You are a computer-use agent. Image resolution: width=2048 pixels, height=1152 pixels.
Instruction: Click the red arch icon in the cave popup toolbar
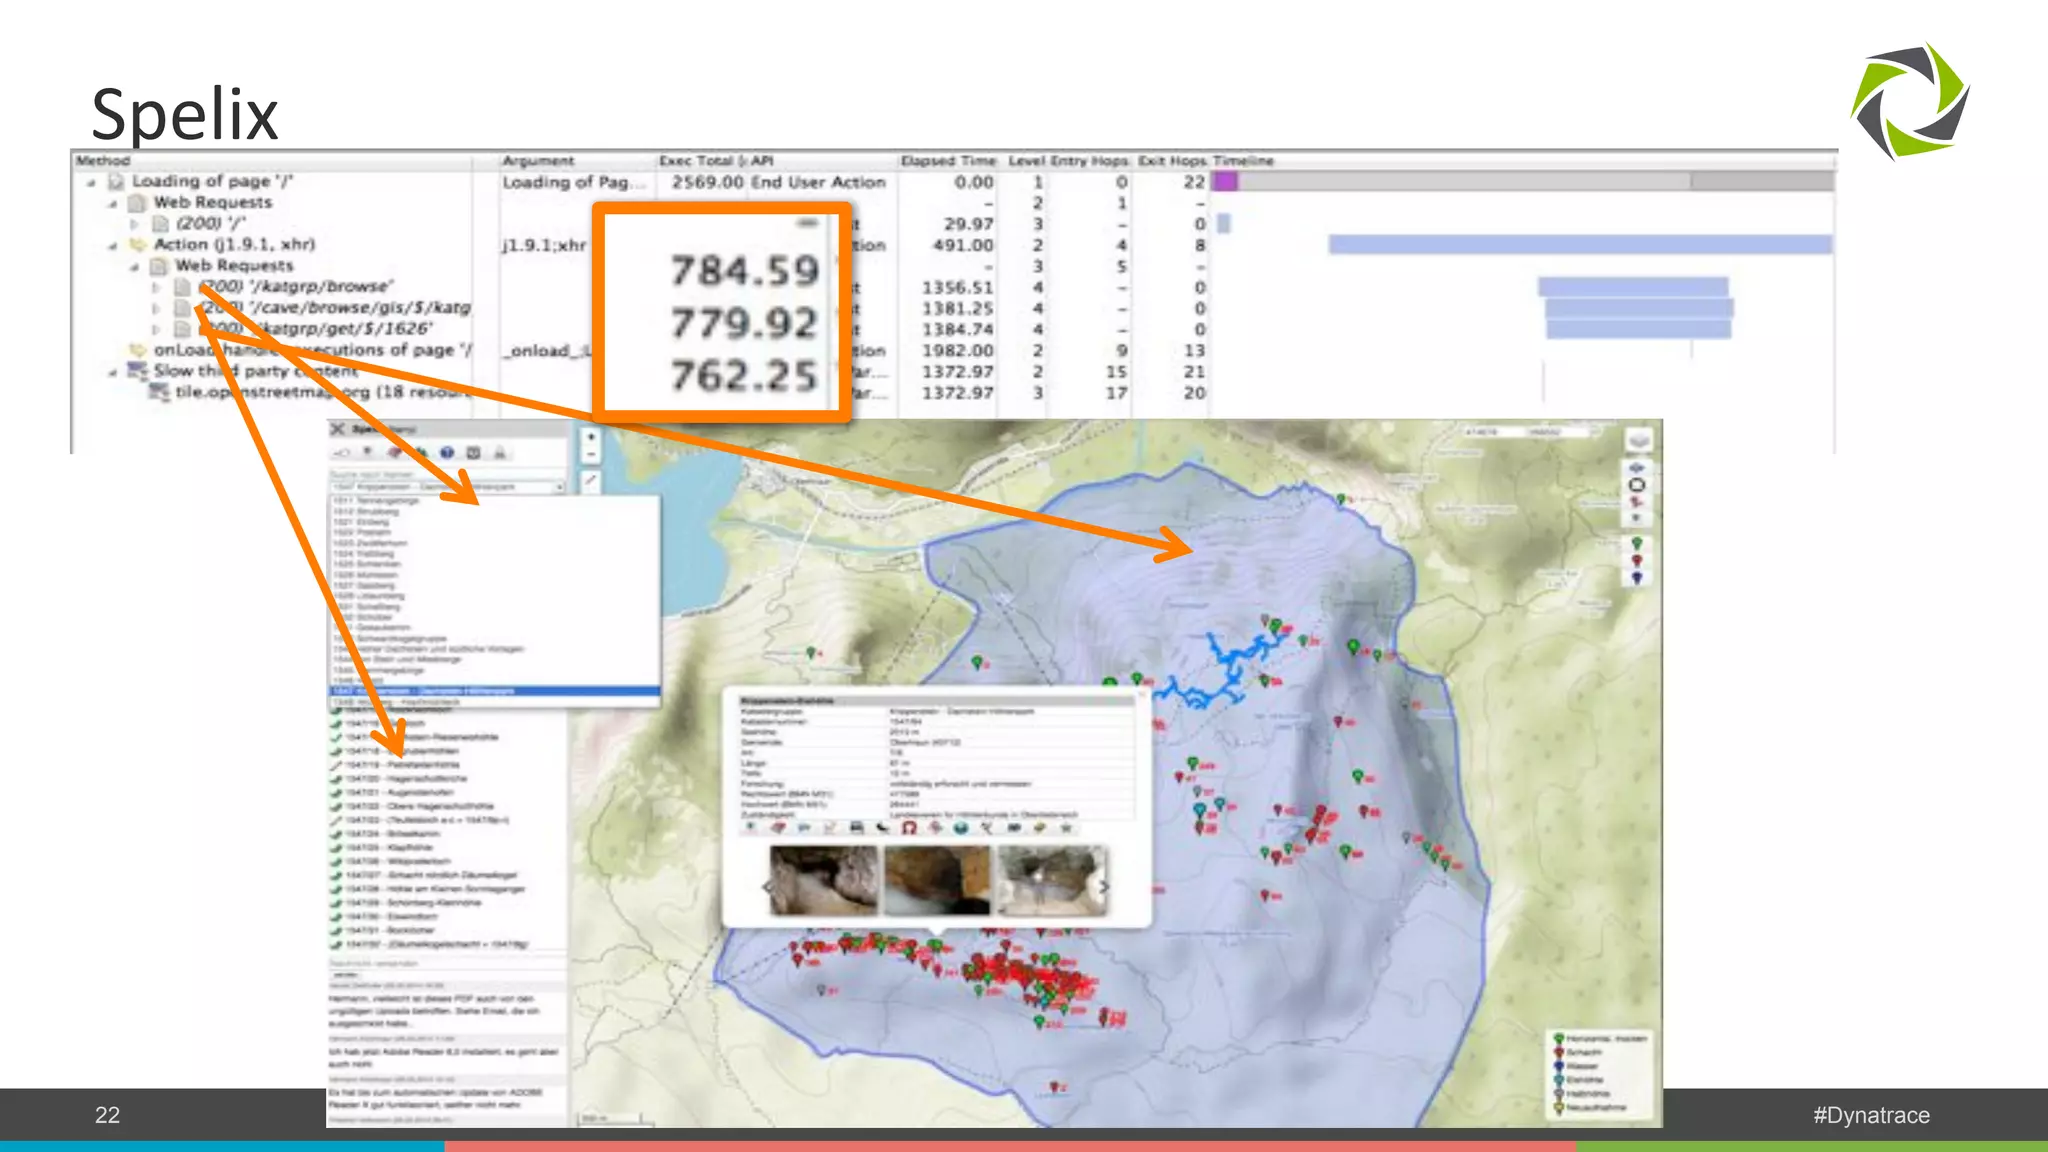[909, 828]
